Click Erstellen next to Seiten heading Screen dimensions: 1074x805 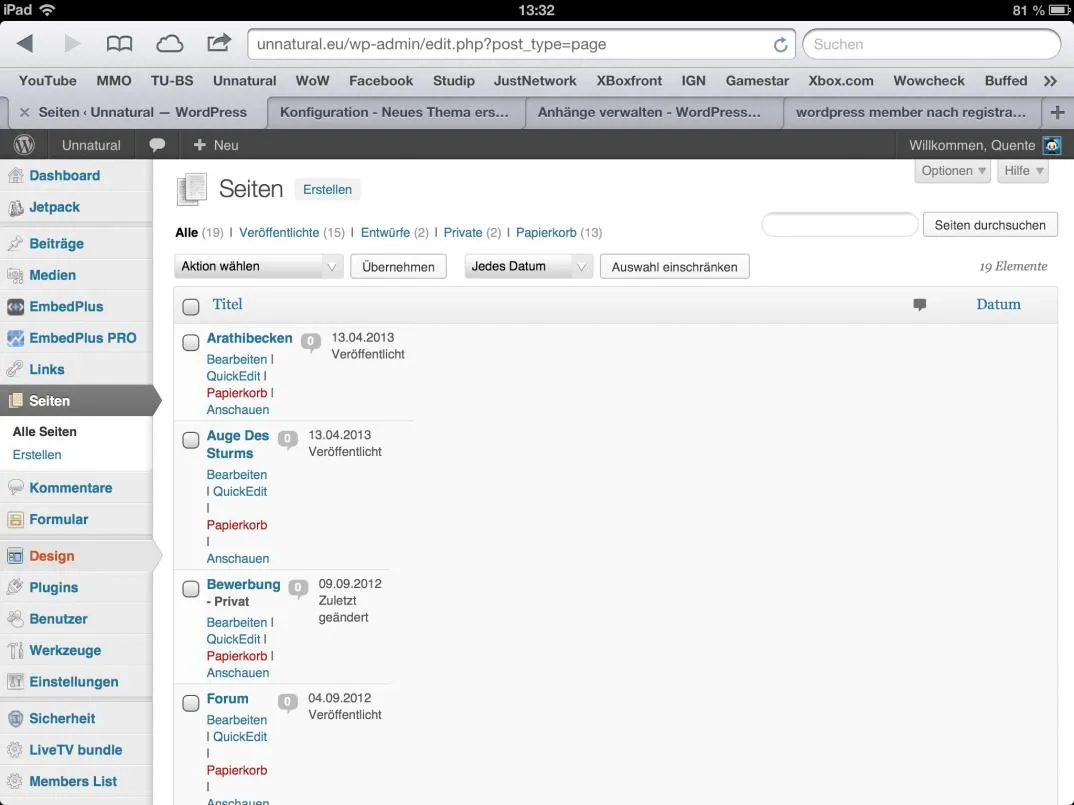(x=327, y=190)
